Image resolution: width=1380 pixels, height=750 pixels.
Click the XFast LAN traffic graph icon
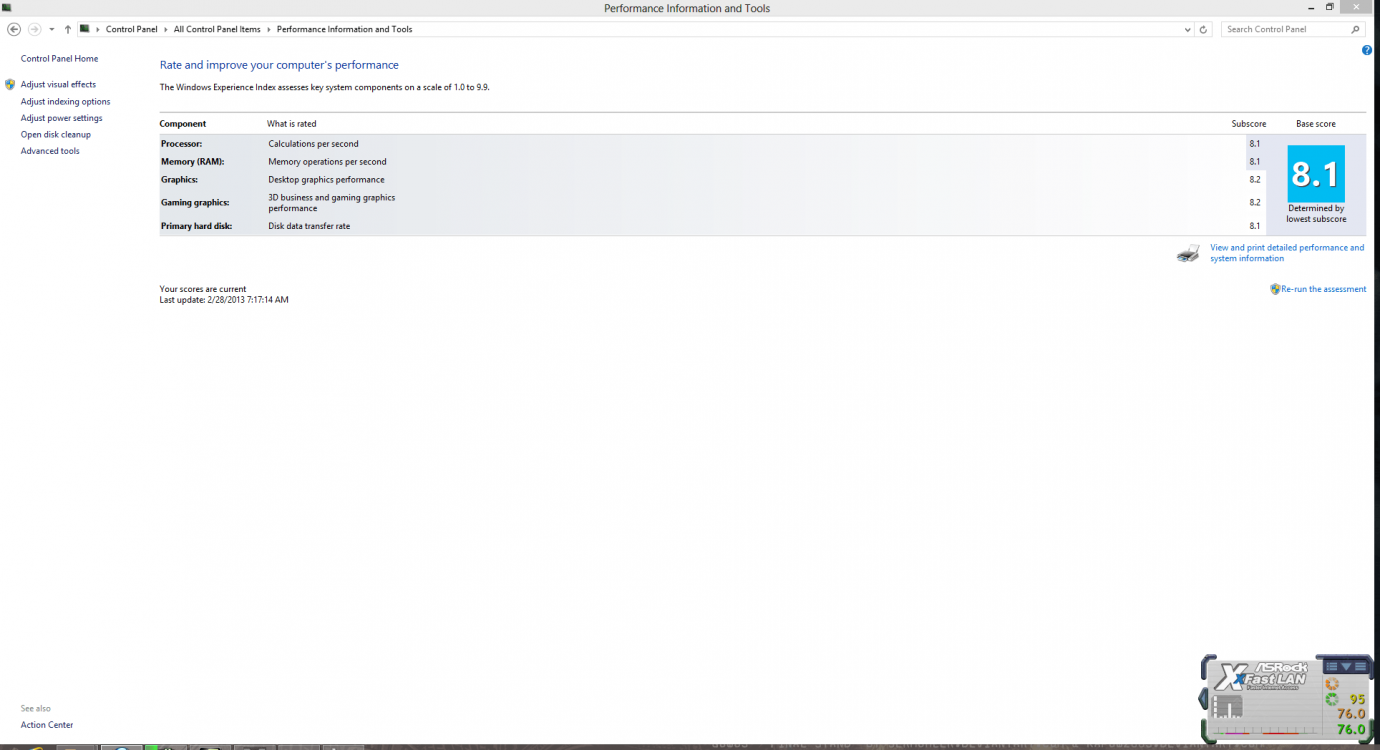click(1227, 708)
